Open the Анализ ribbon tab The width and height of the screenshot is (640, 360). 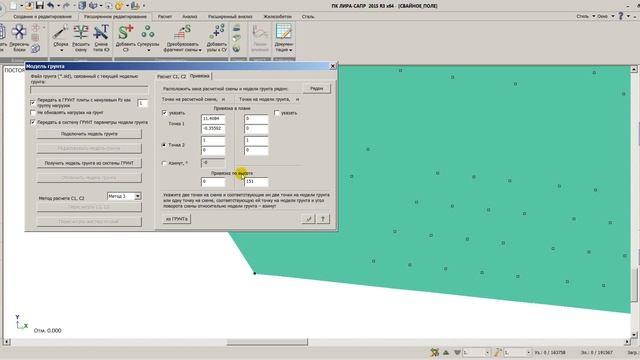click(x=189, y=17)
